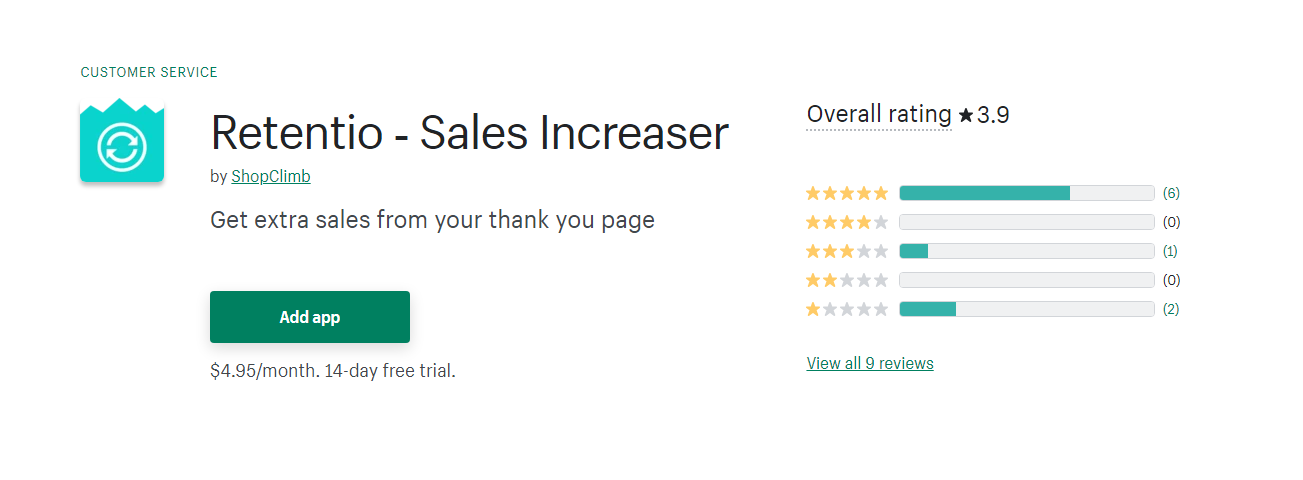Click the Add app button
Viewport: 1303px width, 480px height.
tap(310, 317)
